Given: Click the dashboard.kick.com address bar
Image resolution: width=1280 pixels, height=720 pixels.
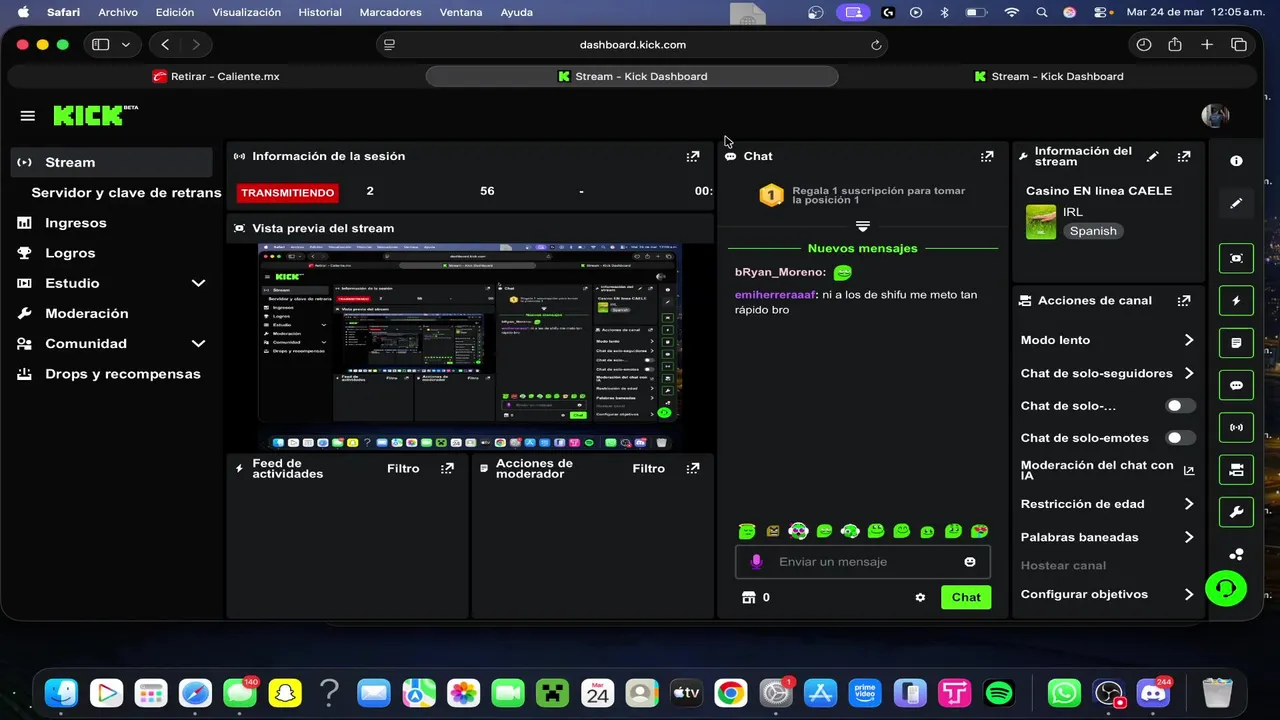Looking at the screenshot, I should (x=632, y=45).
